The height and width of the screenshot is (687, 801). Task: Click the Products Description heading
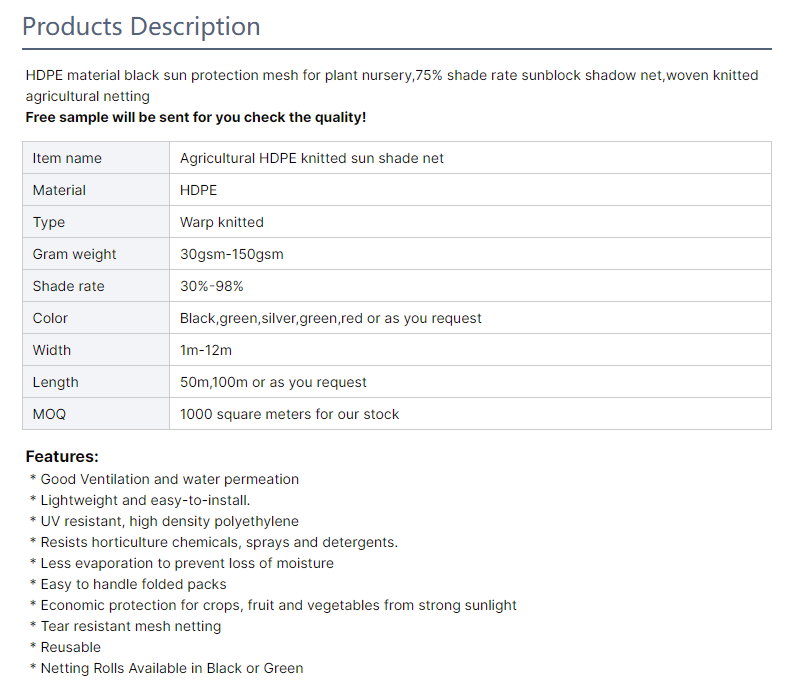point(141,26)
